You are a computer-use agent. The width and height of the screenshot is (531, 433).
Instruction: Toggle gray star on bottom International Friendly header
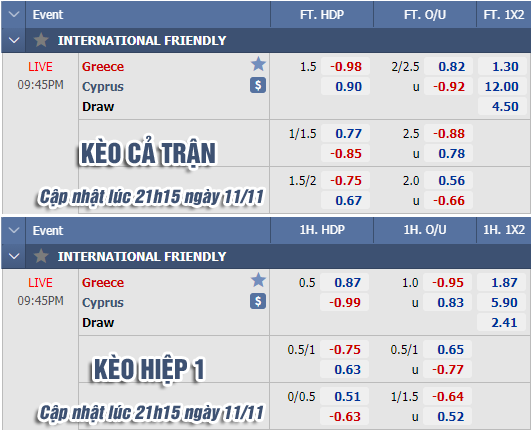click(41, 256)
